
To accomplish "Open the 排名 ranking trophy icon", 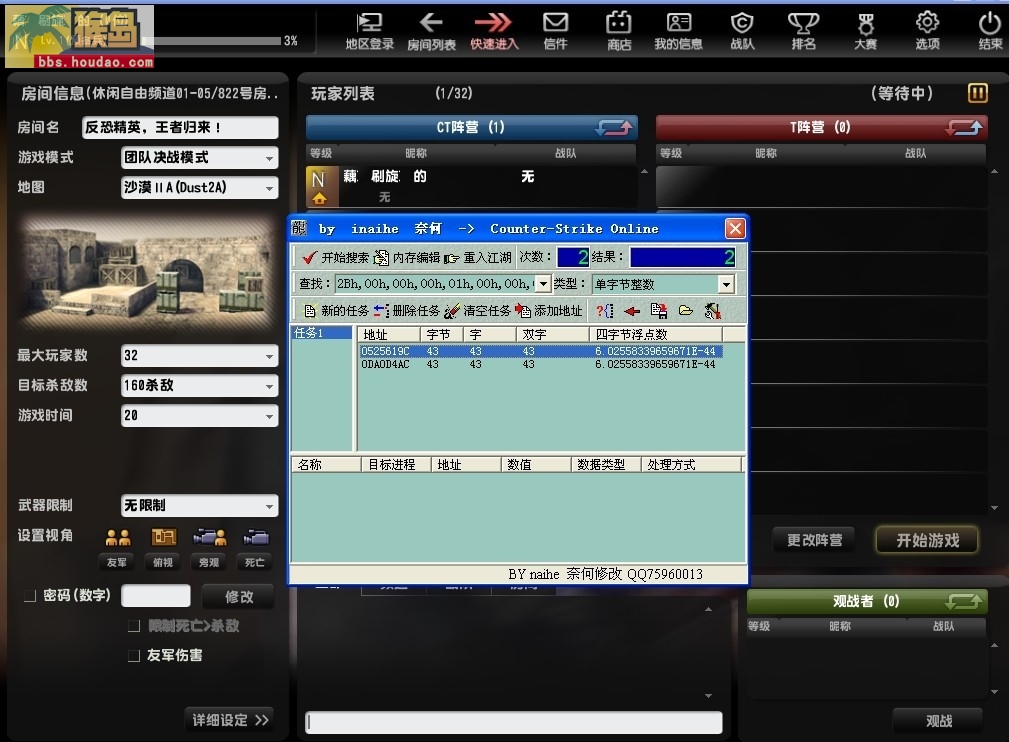I will pyautogui.click(x=803, y=31).
